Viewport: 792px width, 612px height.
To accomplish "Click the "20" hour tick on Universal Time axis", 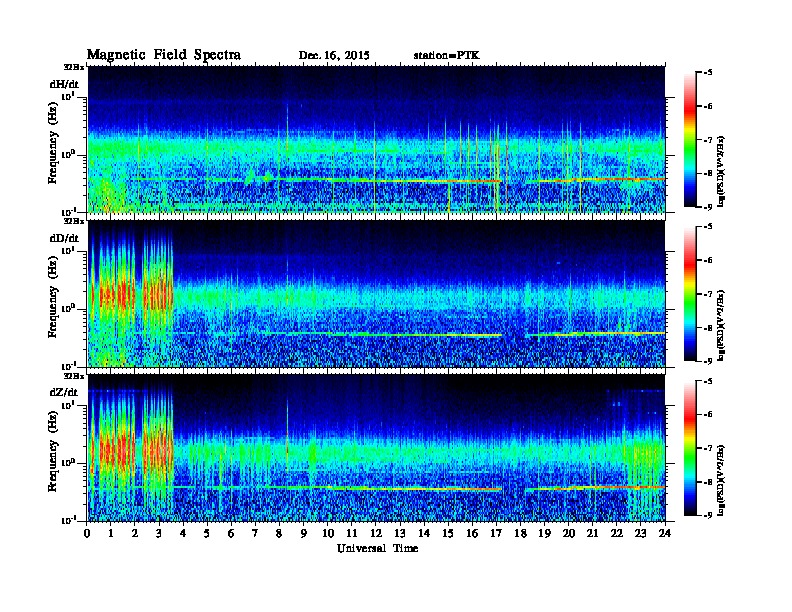I will coord(569,533).
